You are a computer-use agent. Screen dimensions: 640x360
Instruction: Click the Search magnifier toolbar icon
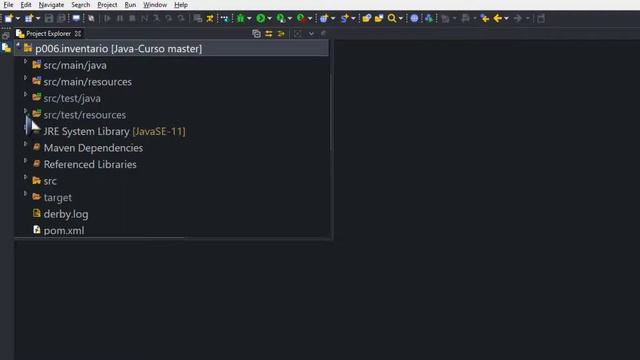click(x=391, y=18)
